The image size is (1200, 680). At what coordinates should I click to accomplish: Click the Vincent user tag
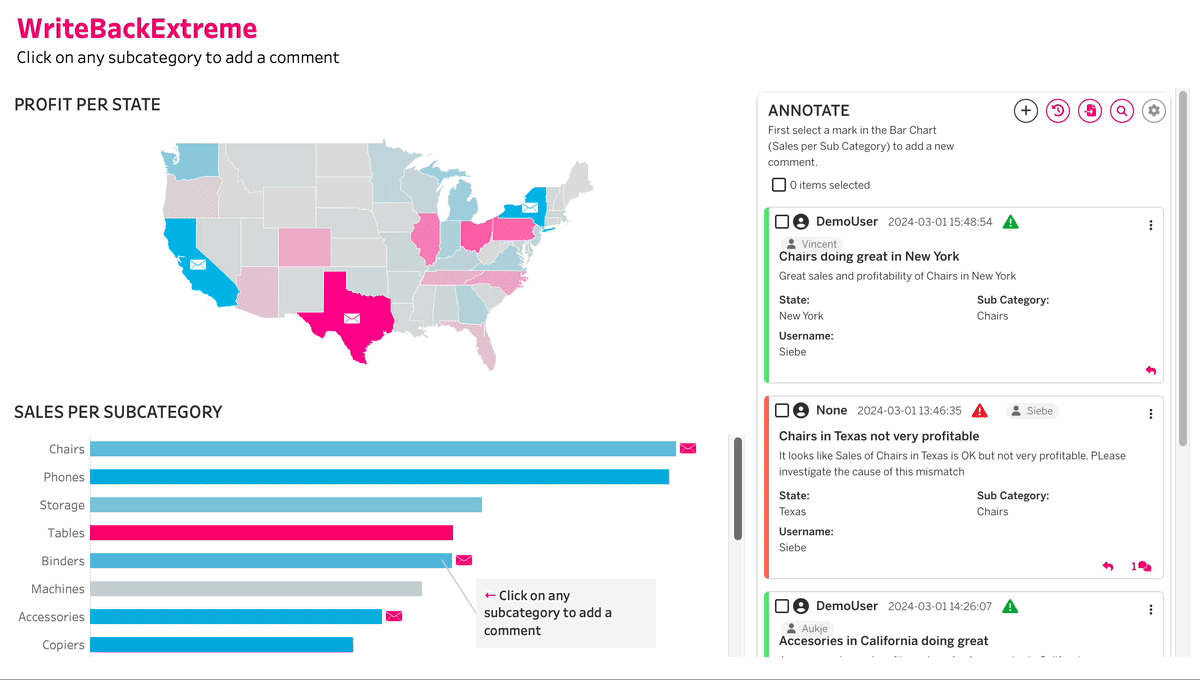point(811,243)
